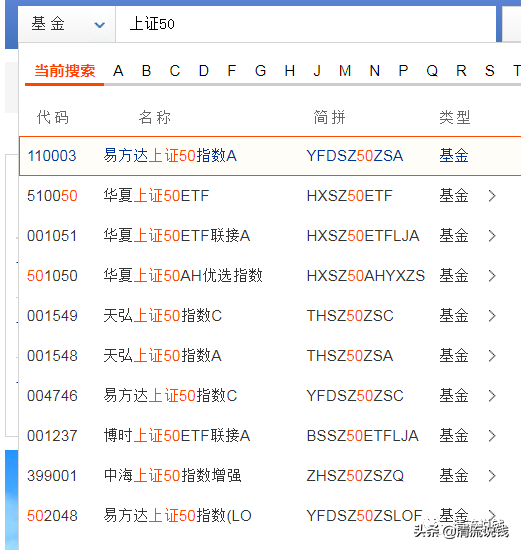Open fund 博时上证50ETF联接A
Viewport: 521px width, 550px height.
click(177, 436)
